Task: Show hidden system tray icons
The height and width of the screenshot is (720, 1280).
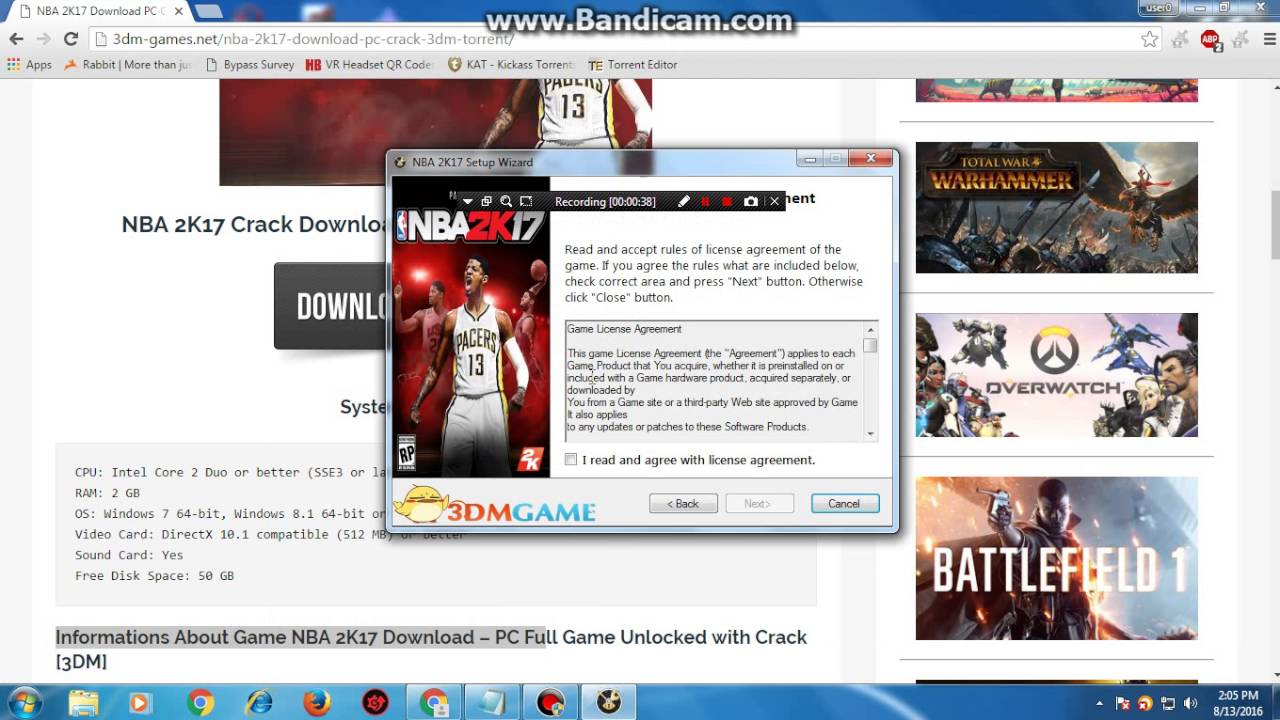Action: (1100, 703)
